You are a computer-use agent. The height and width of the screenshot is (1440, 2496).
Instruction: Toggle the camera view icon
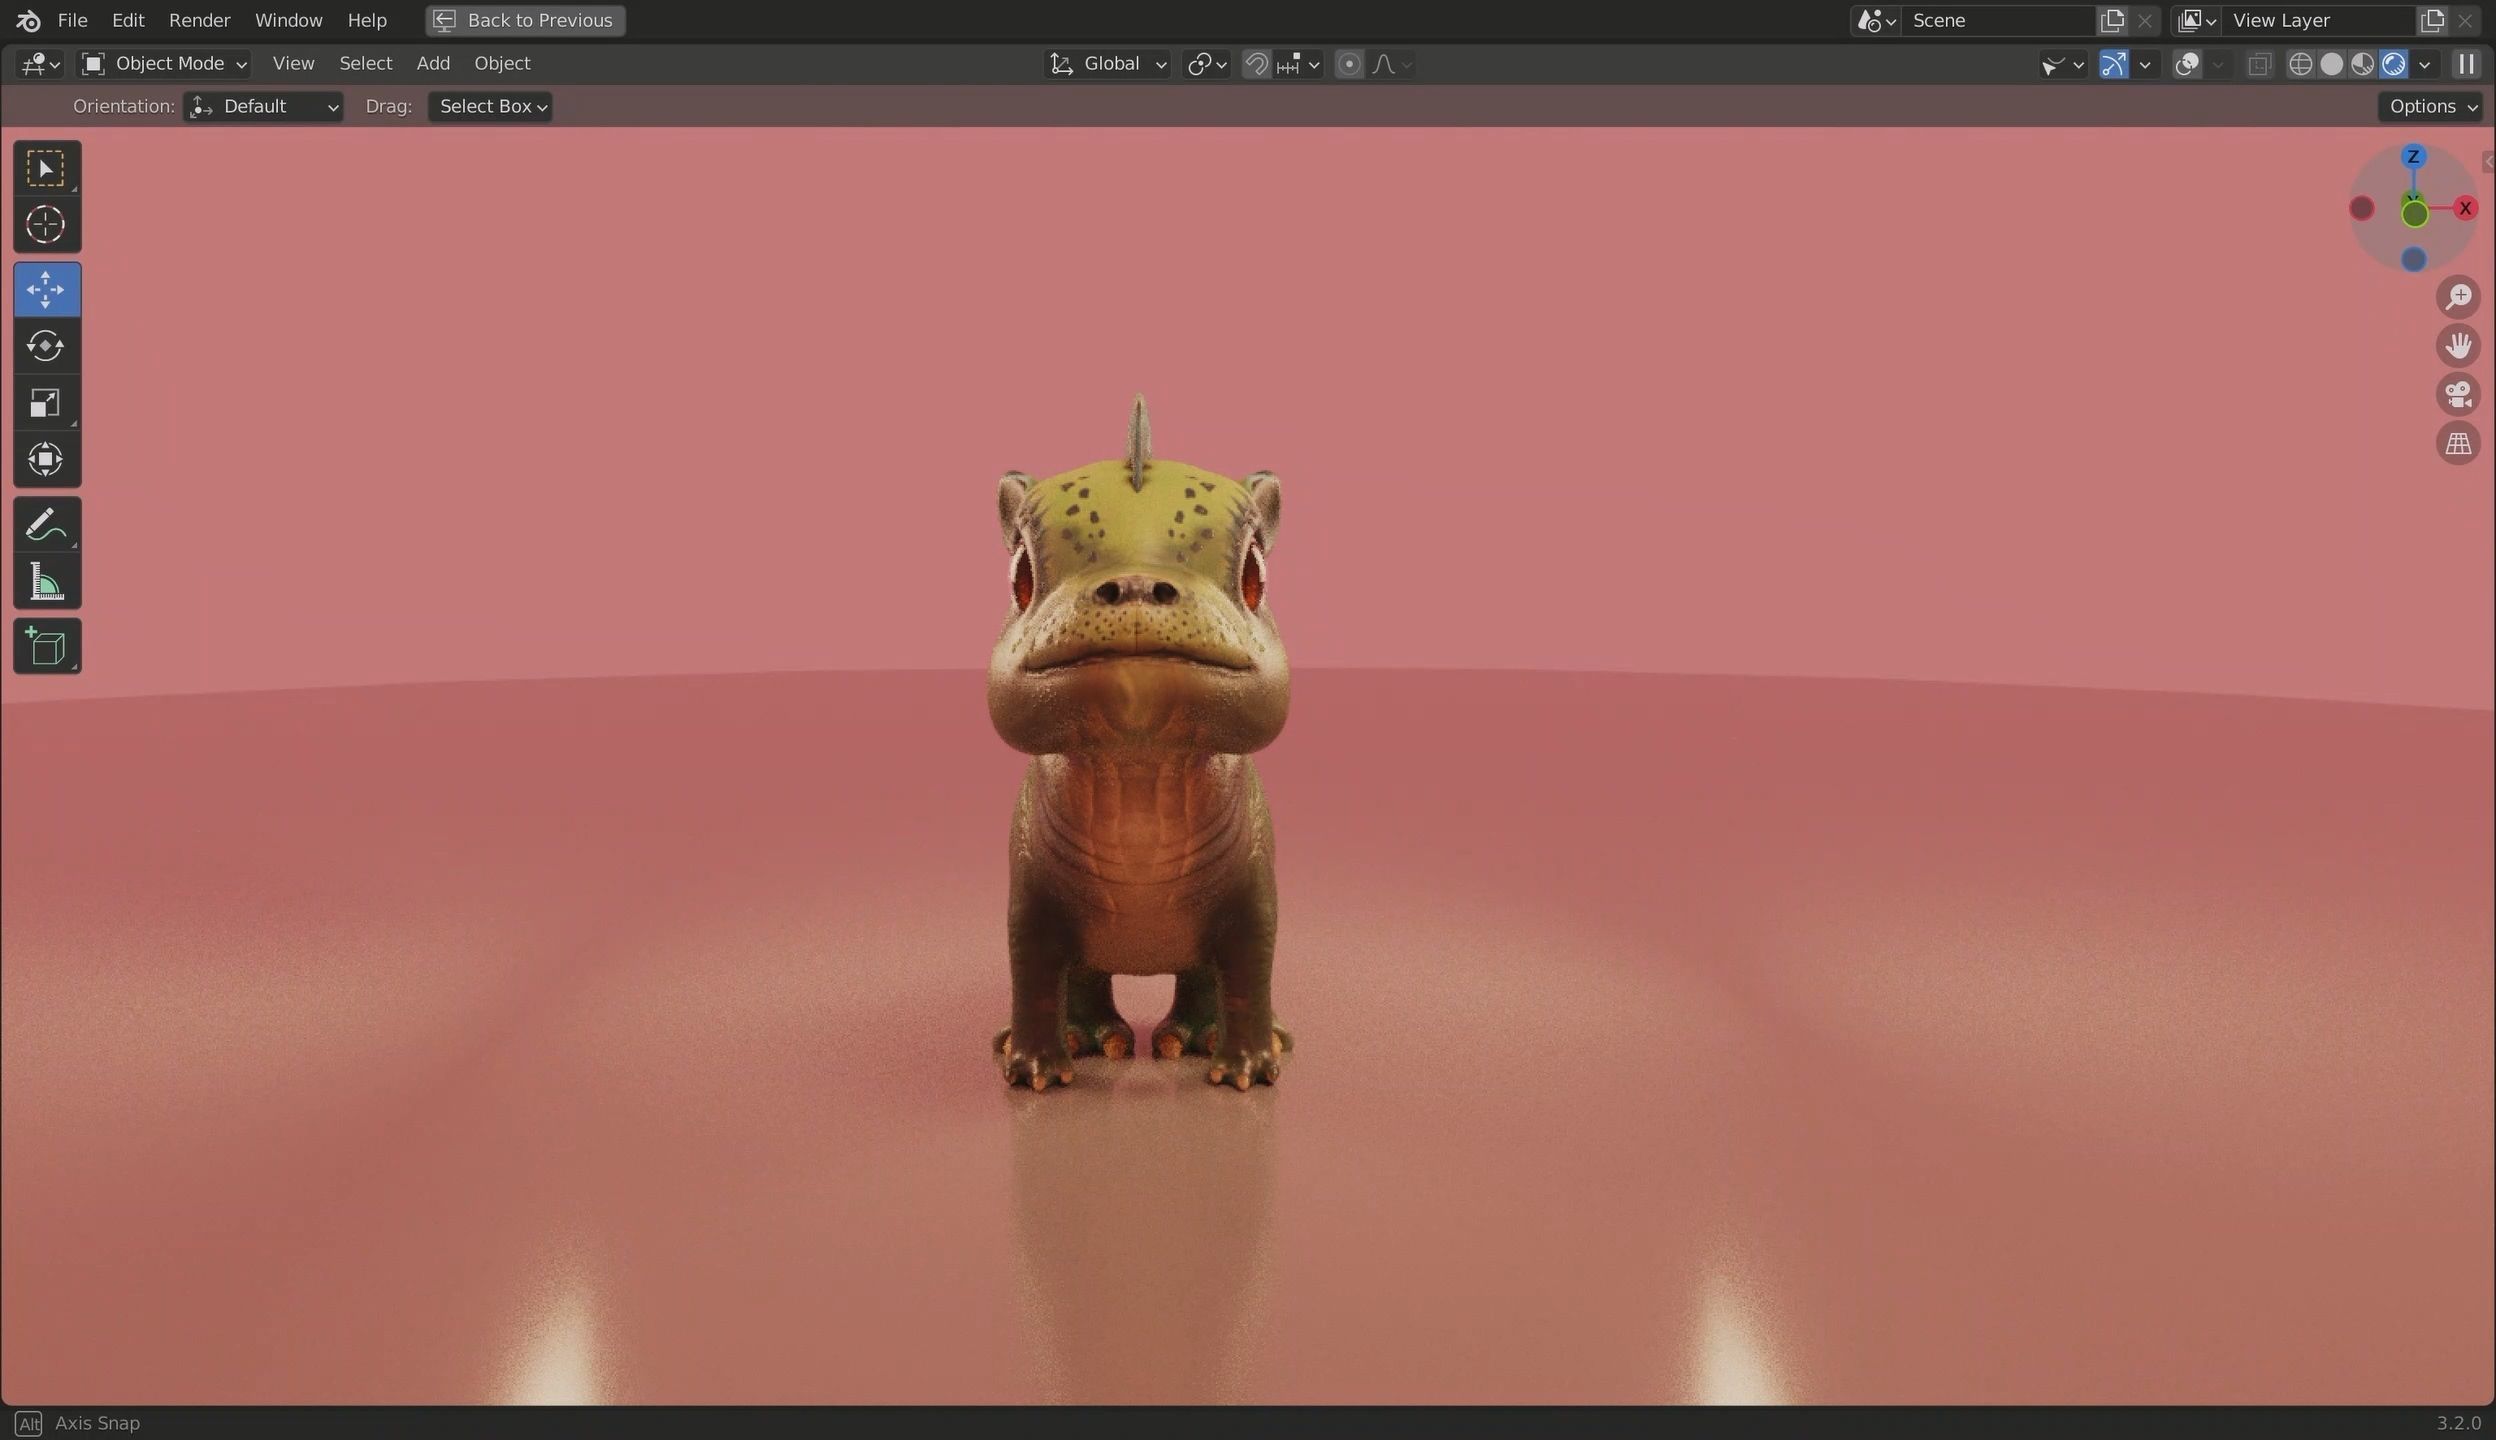pyautogui.click(x=2458, y=395)
